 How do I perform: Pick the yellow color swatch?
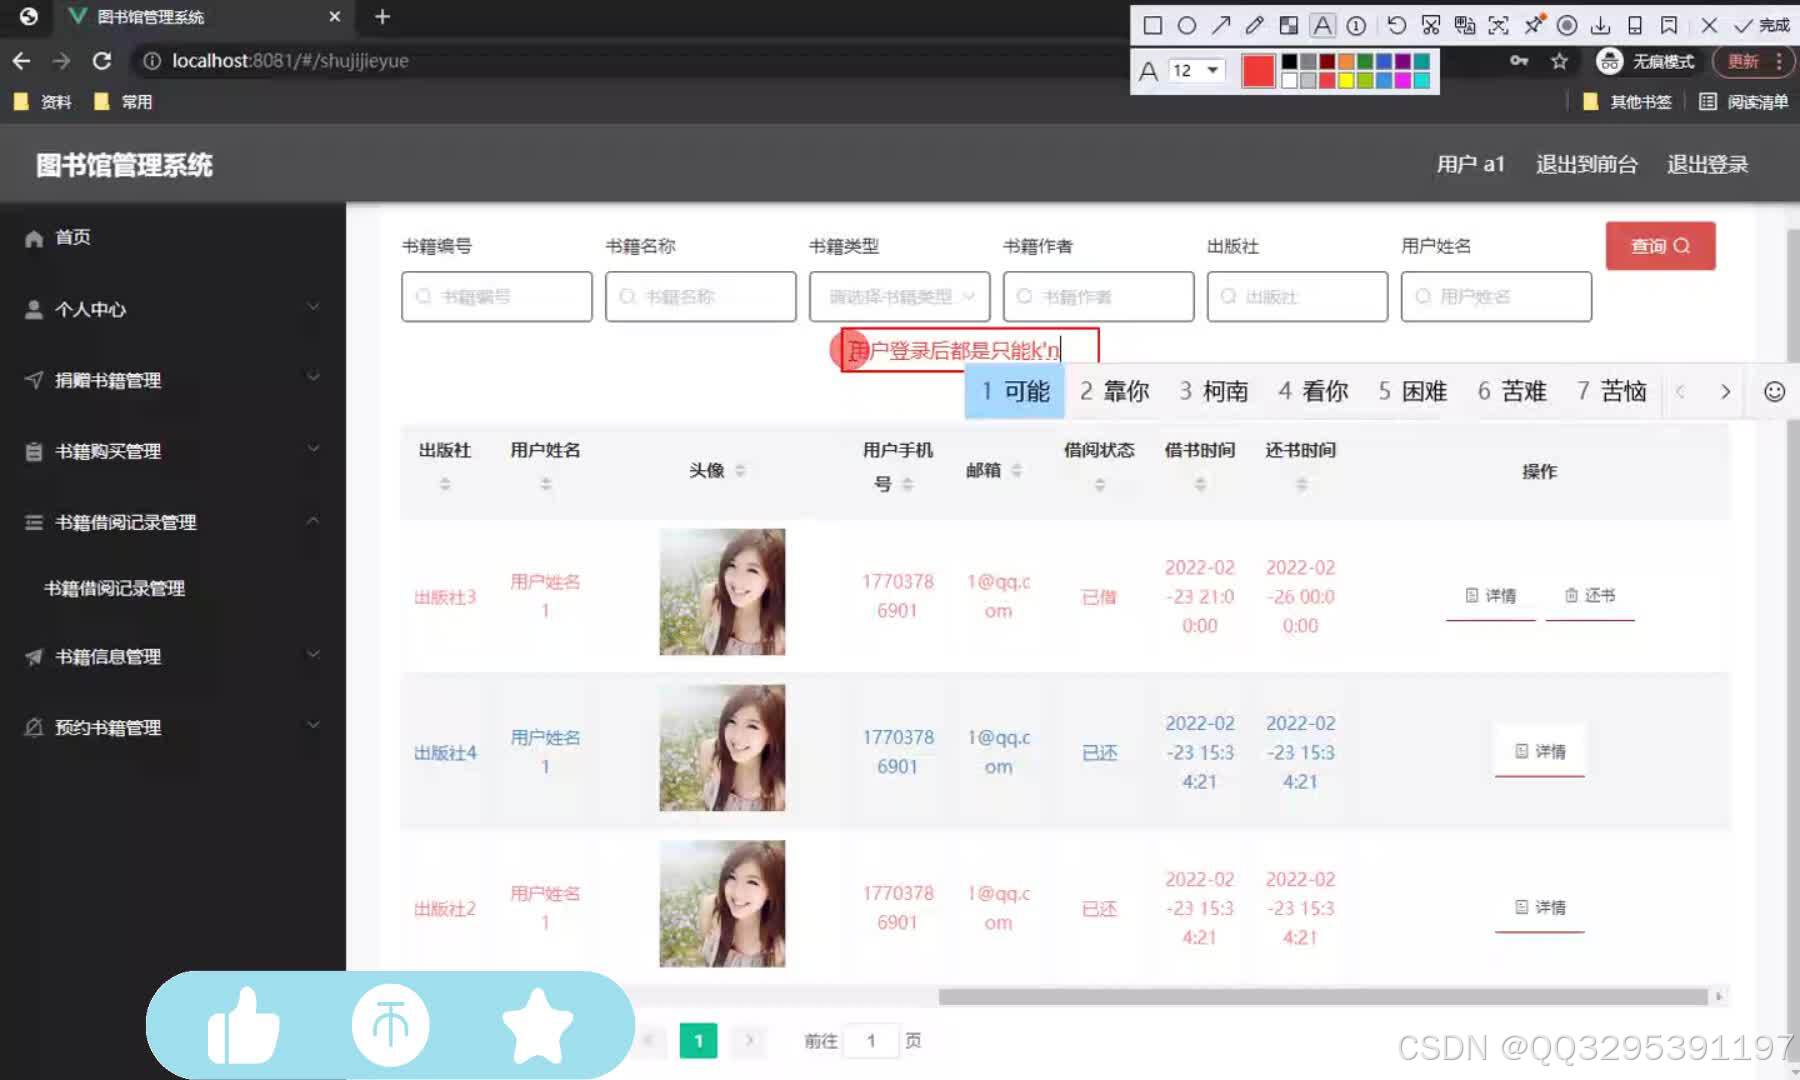[x=1346, y=80]
